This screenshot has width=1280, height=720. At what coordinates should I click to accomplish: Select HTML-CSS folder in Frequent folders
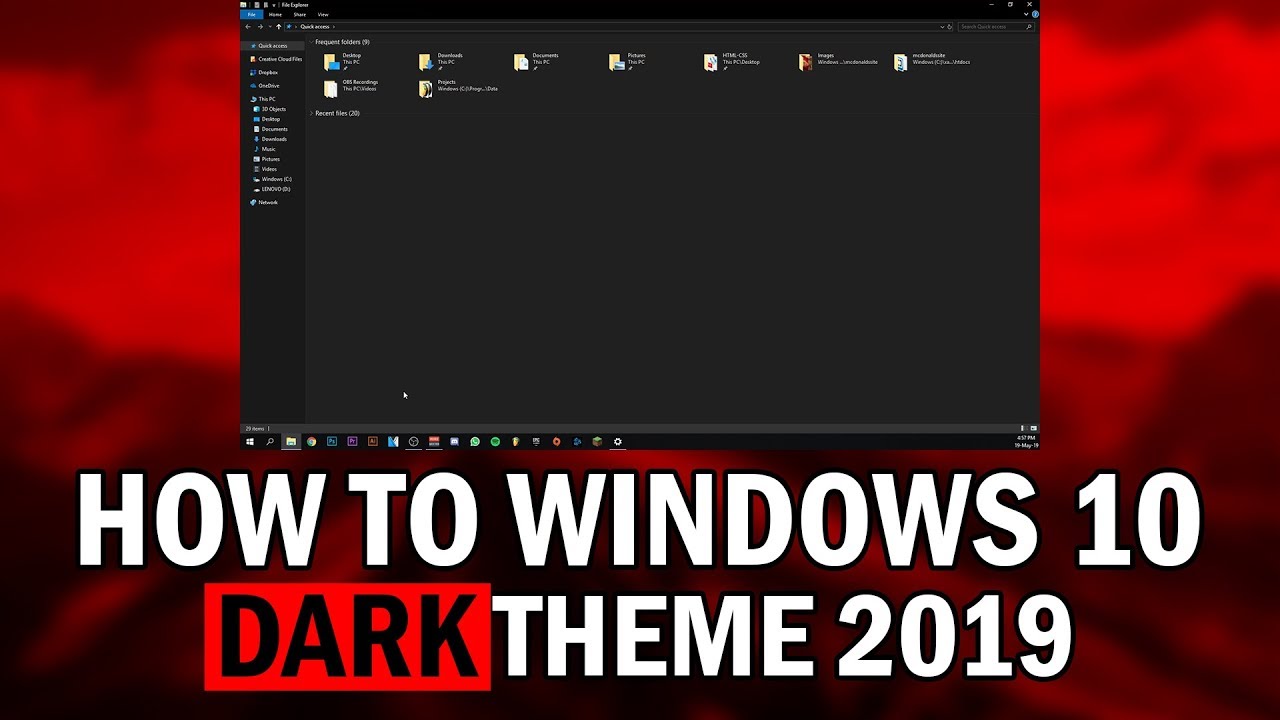[732, 62]
